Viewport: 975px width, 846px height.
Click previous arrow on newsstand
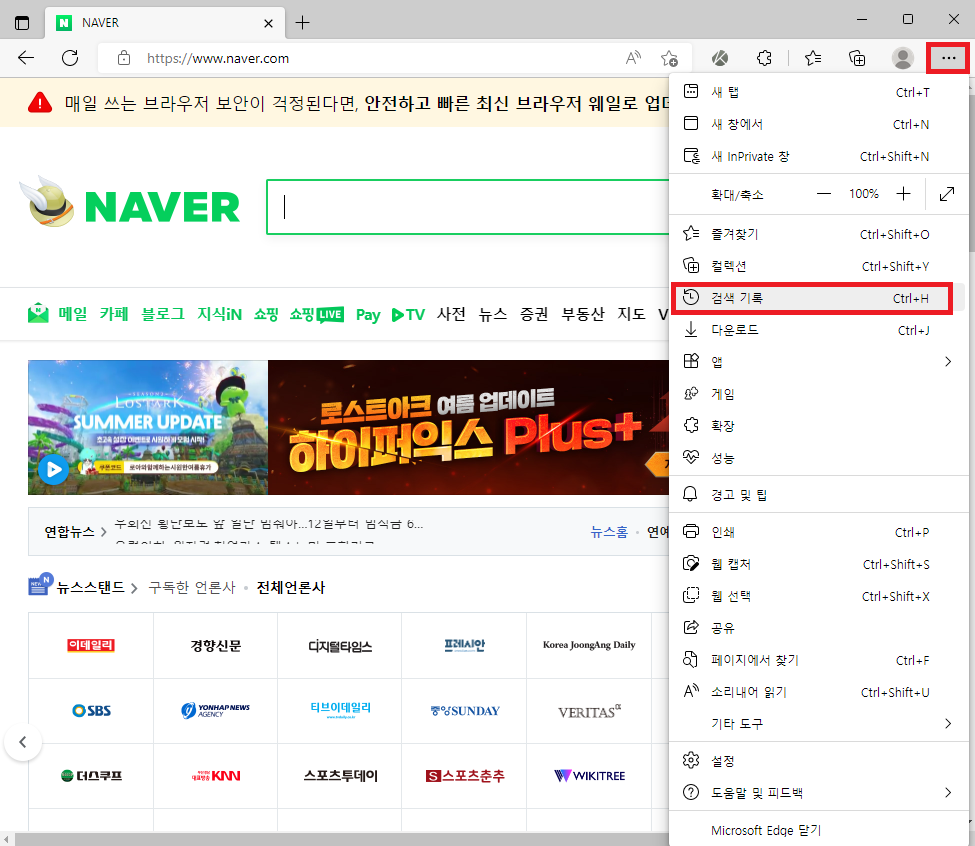point(23,742)
